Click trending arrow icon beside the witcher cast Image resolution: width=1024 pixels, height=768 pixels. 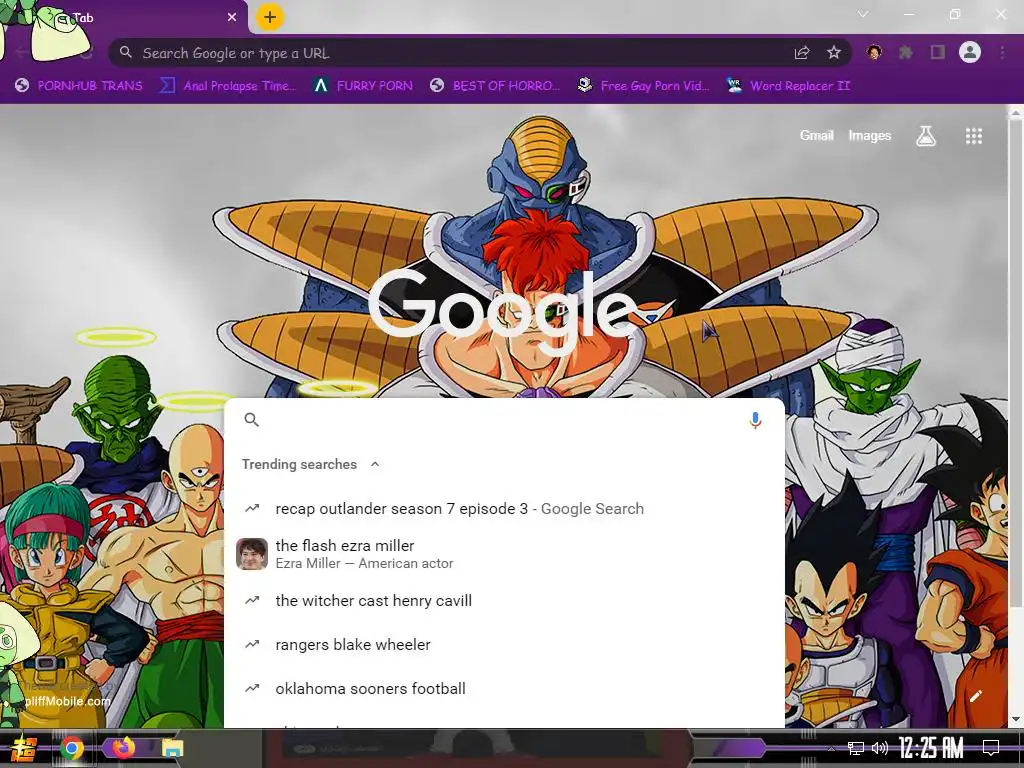[252, 600]
